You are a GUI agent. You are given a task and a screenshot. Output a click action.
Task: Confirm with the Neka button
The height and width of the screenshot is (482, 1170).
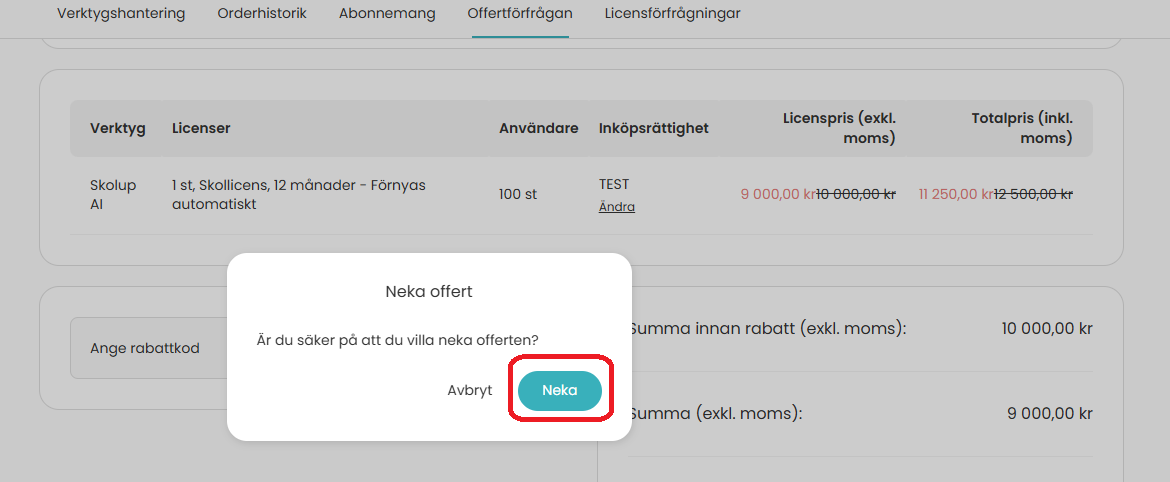560,390
